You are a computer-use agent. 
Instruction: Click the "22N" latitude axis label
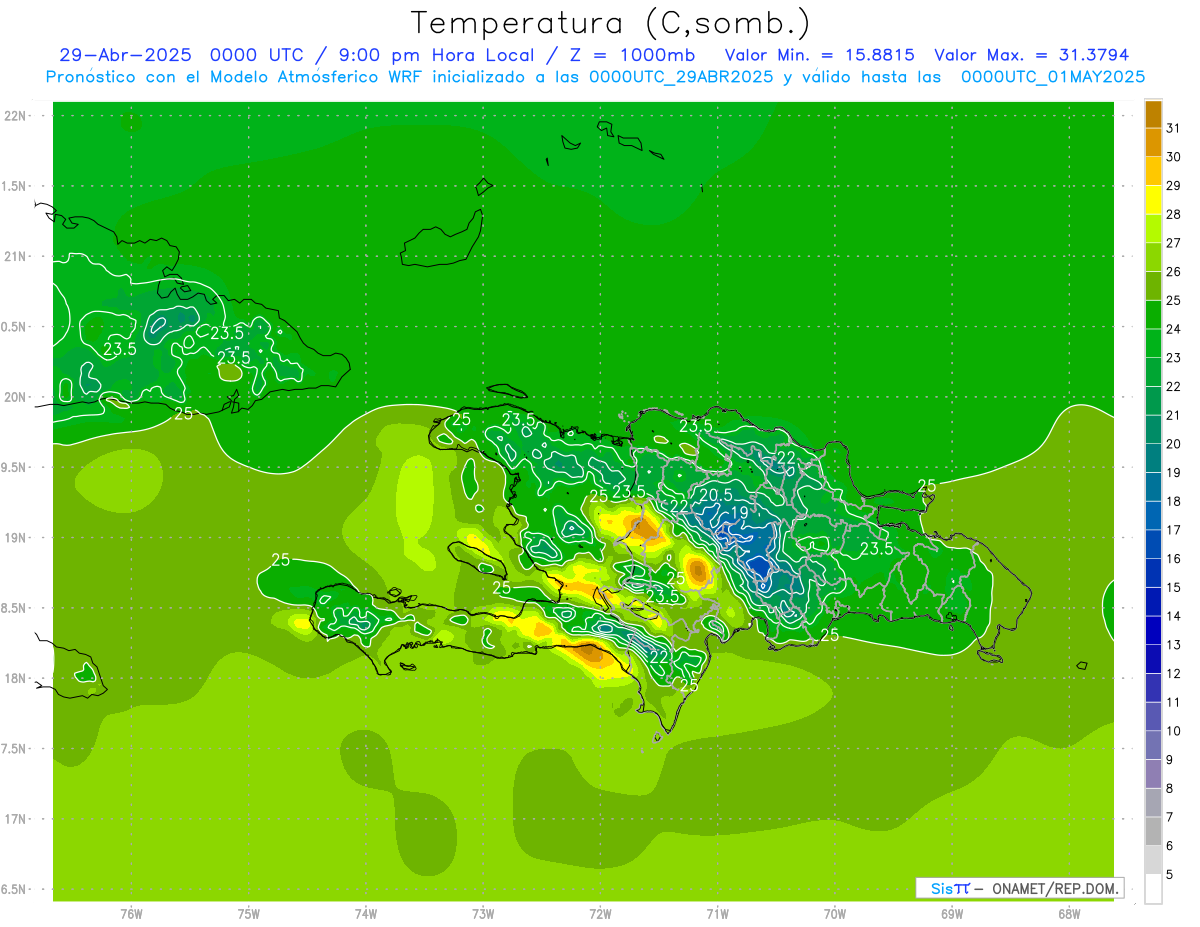(16, 116)
